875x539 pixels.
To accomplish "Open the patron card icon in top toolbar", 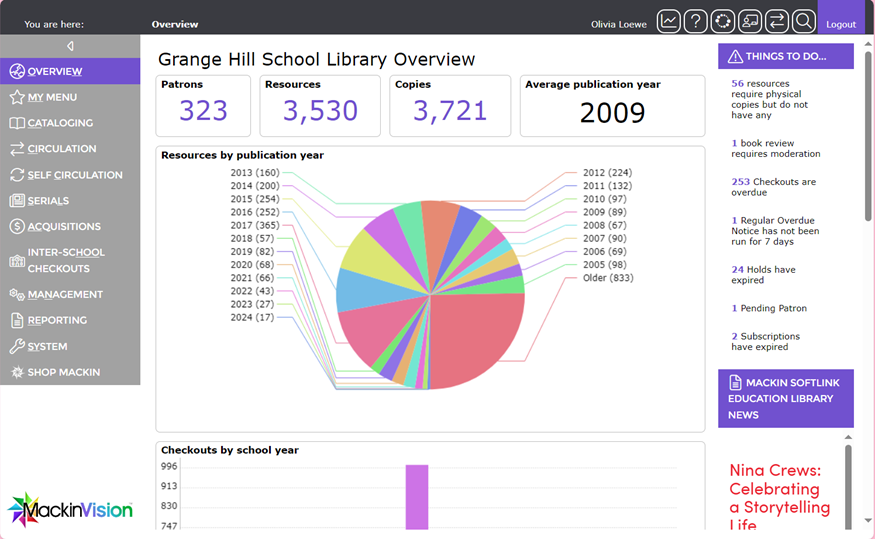I will click(x=750, y=22).
